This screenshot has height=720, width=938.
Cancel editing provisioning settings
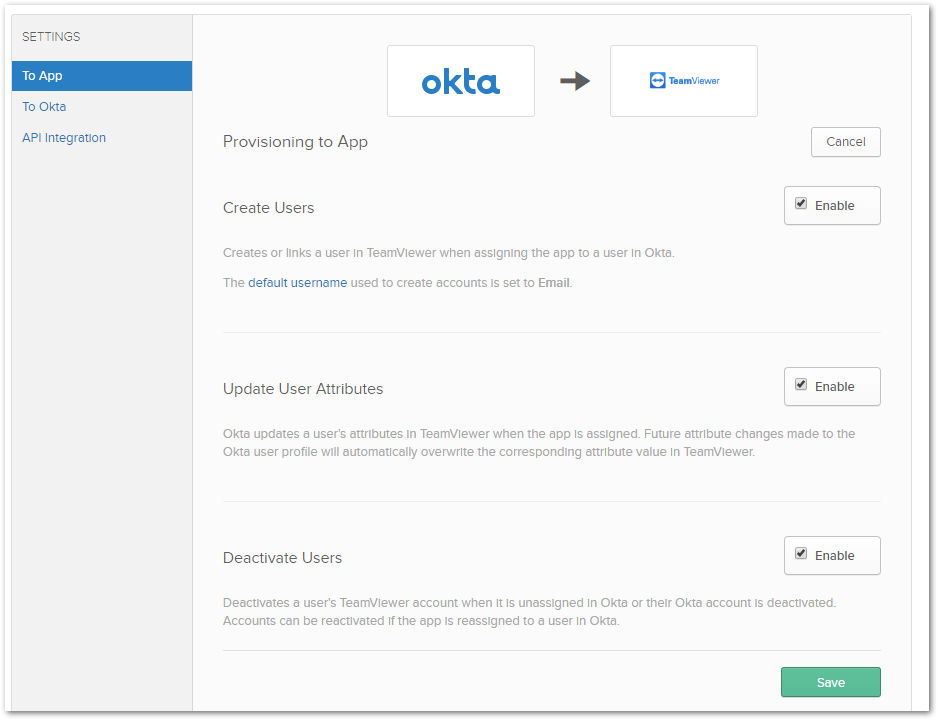pos(845,142)
